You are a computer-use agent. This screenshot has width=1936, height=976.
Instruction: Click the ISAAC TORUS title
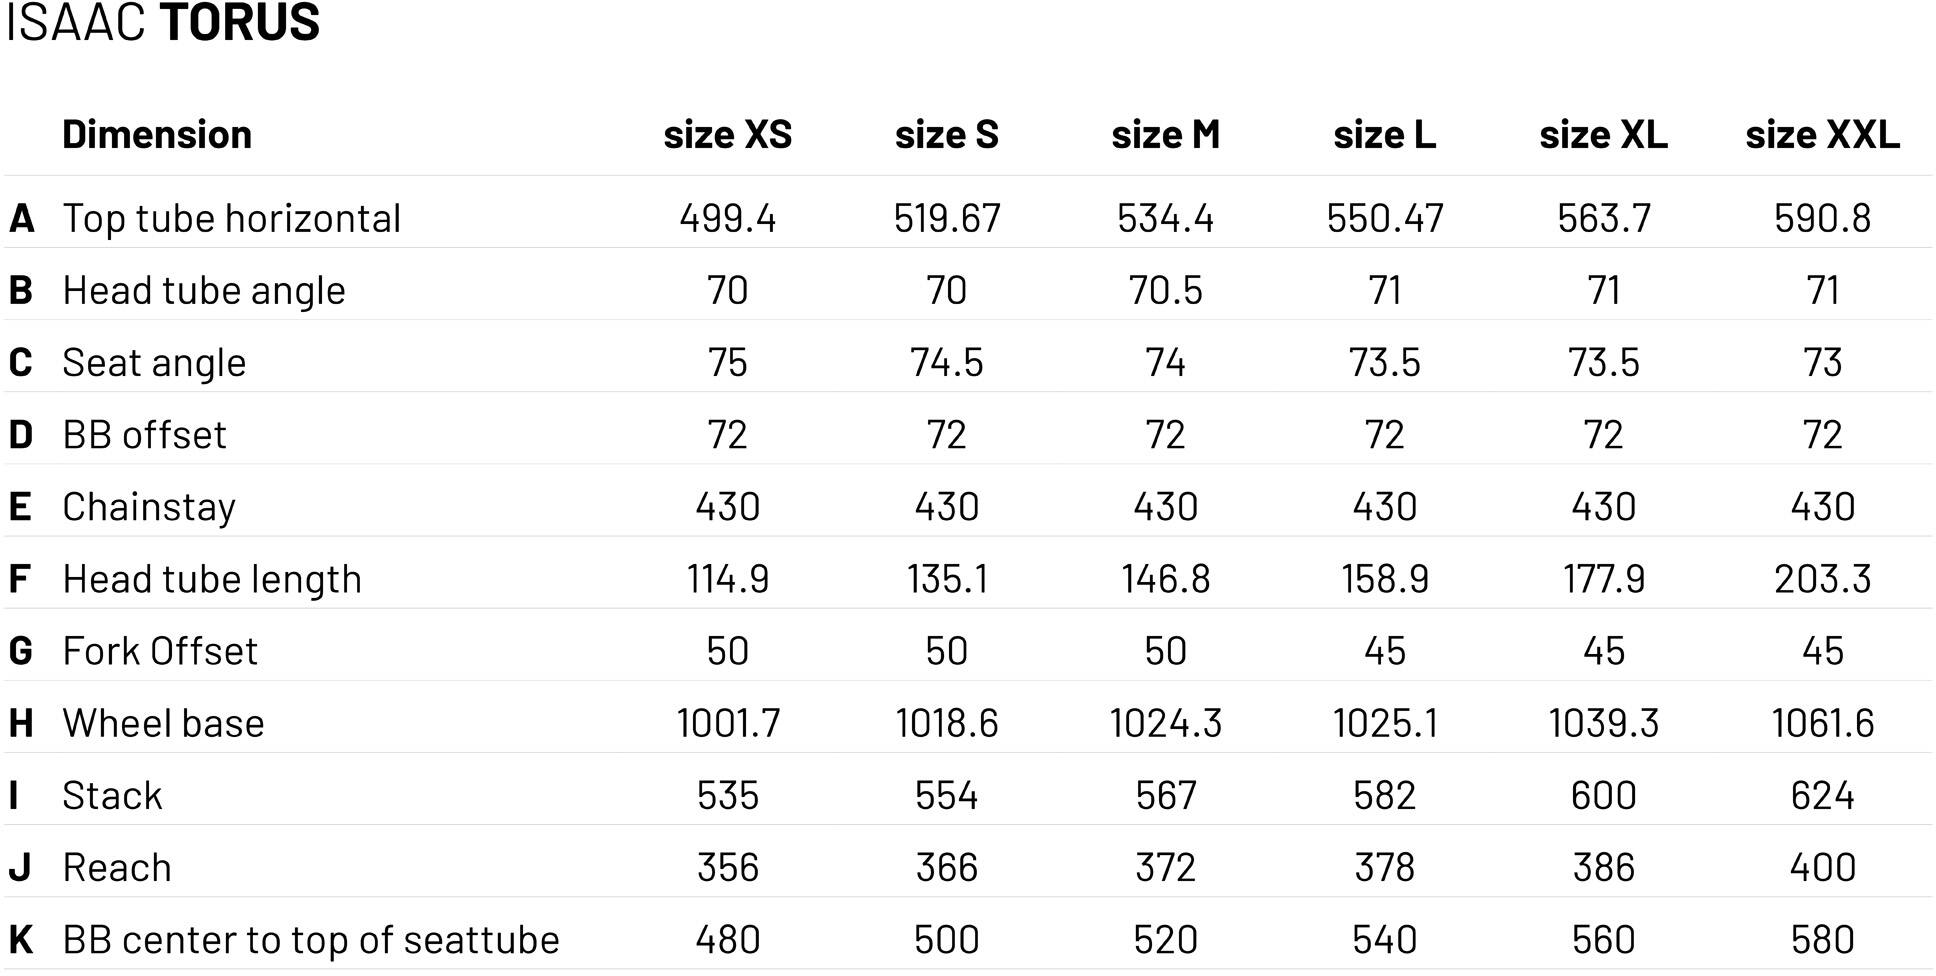pyautogui.click(x=163, y=22)
